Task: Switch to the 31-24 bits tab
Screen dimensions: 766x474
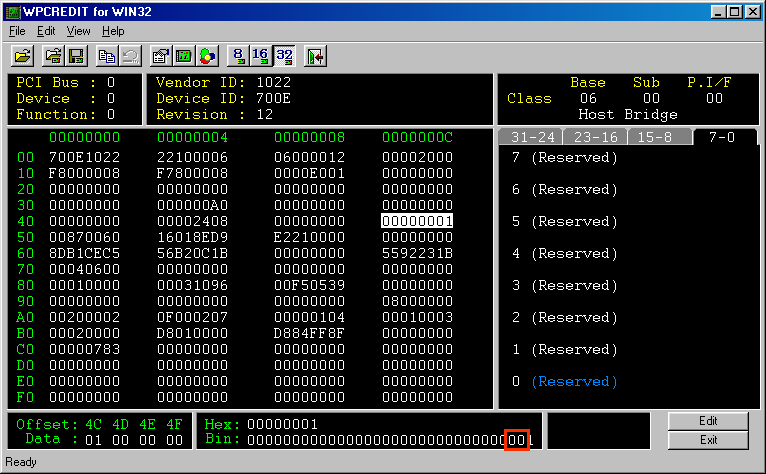Action: tap(532, 137)
